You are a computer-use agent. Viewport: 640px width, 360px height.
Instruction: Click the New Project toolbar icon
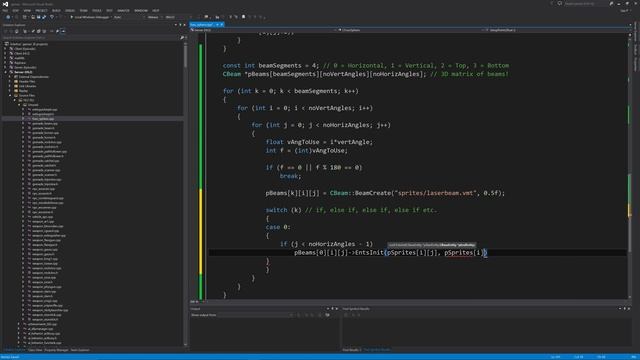click(x=24, y=17)
